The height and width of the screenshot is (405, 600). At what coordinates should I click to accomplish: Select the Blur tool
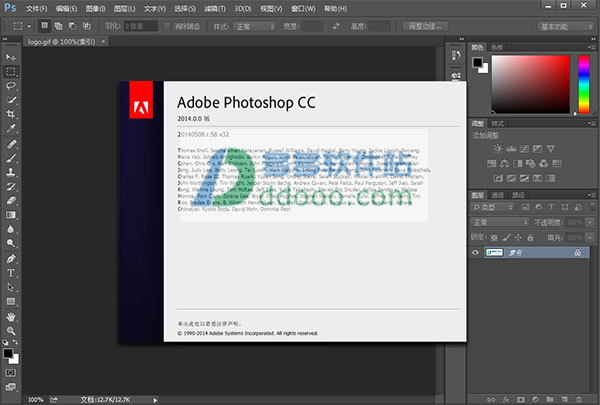click(11, 229)
